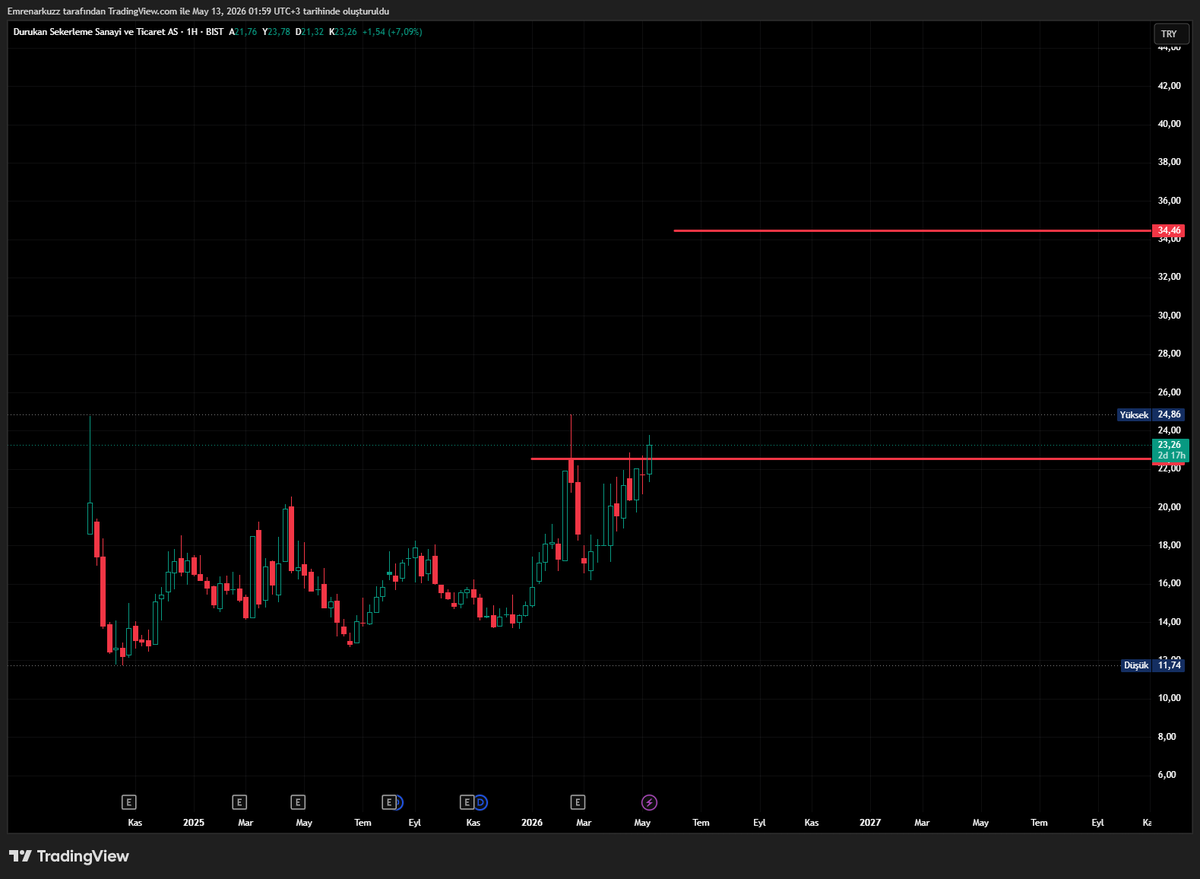Click the 2025 year label on time axis
Screen dimensions: 1200x879
[x=194, y=822]
